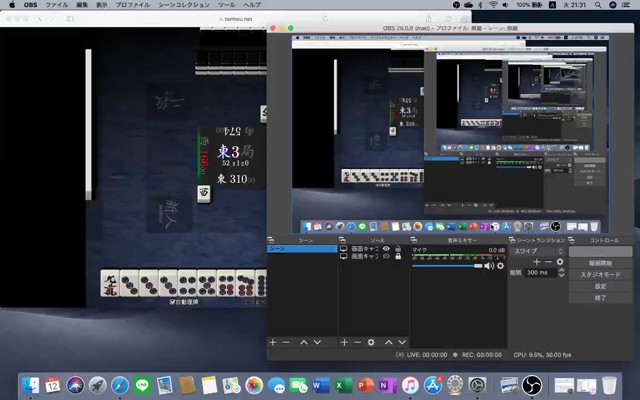This screenshot has height=400, width=640.
Task: Launch Microsoft Word from the Dock
Action: coord(321,385)
